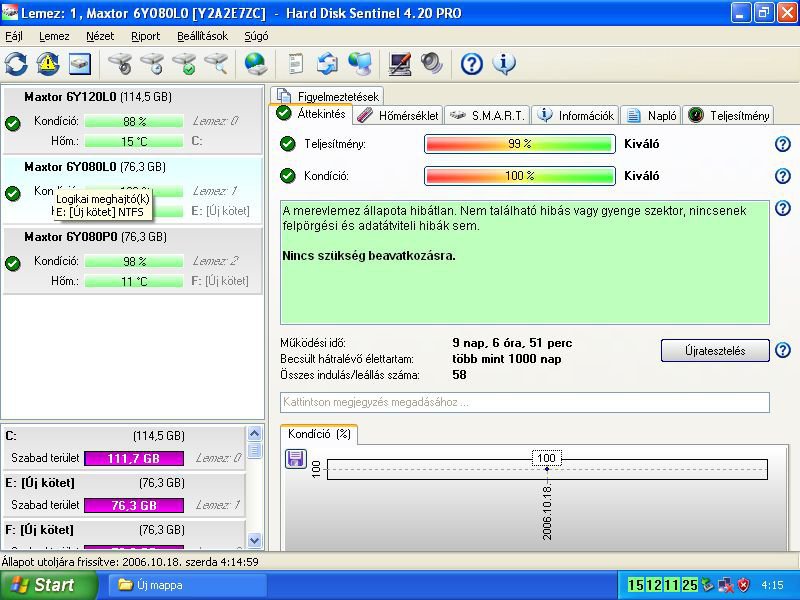Click the red shield security tray icon
This screenshot has height=600, width=800.
coord(744,585)
